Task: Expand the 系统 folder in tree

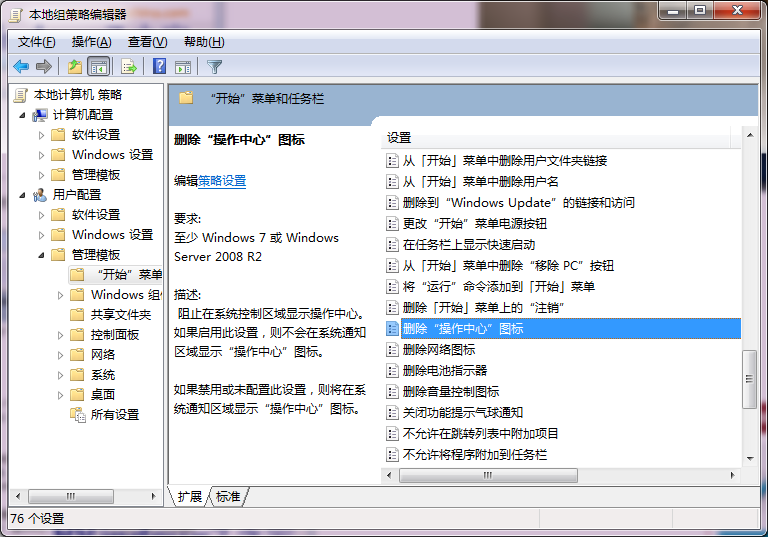Action: point(61,375)
